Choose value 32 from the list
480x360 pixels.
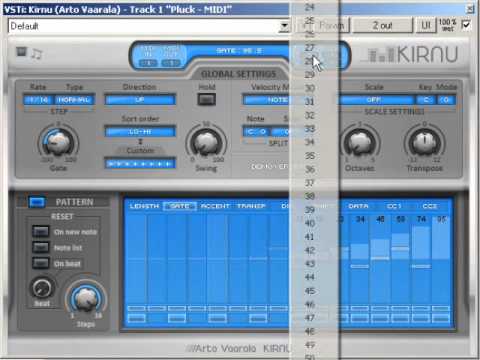click(x=313, y=115)
